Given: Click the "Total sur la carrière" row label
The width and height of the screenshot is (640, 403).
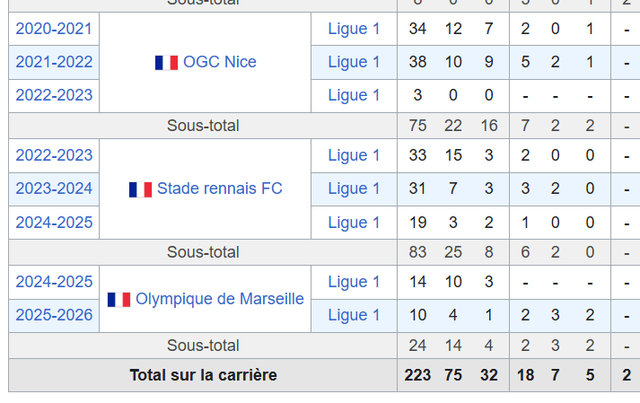Looking at the screenshot, I should [x=203, y=376].
